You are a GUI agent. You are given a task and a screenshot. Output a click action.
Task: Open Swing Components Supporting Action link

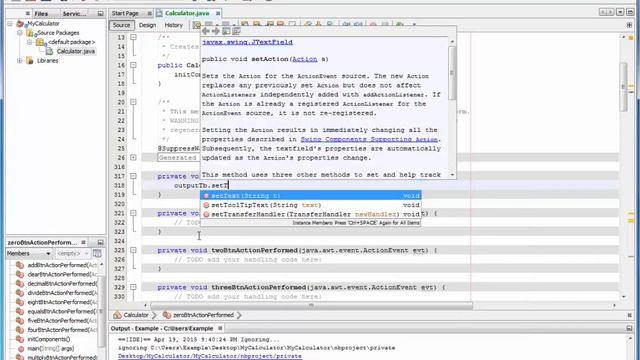[369, 140]
